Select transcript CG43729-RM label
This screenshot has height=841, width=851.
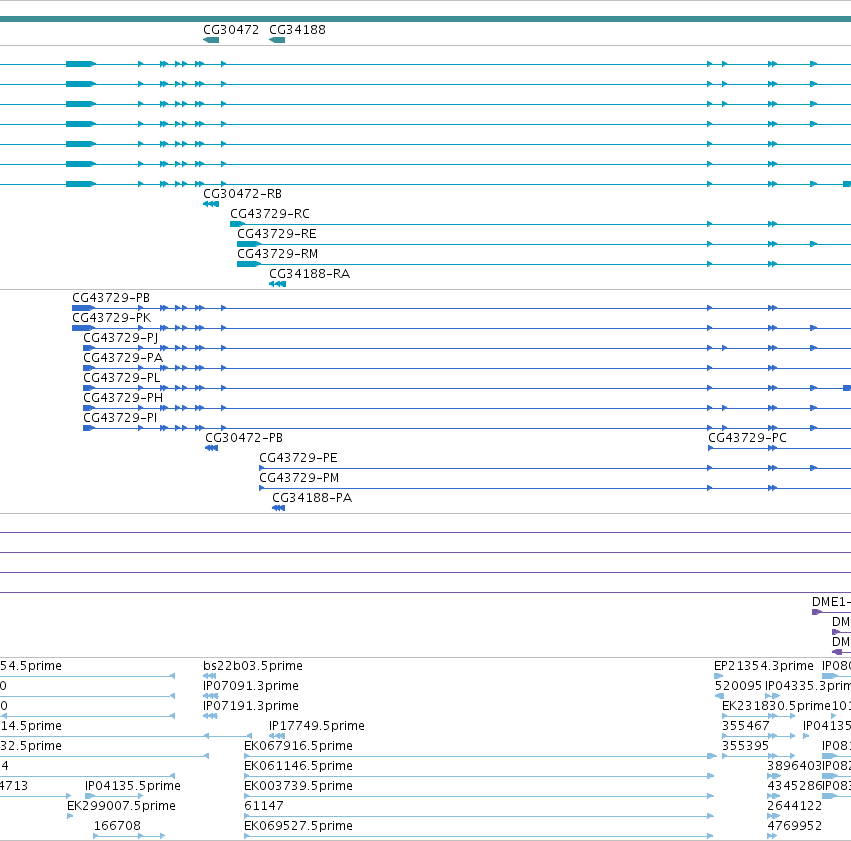277,254
